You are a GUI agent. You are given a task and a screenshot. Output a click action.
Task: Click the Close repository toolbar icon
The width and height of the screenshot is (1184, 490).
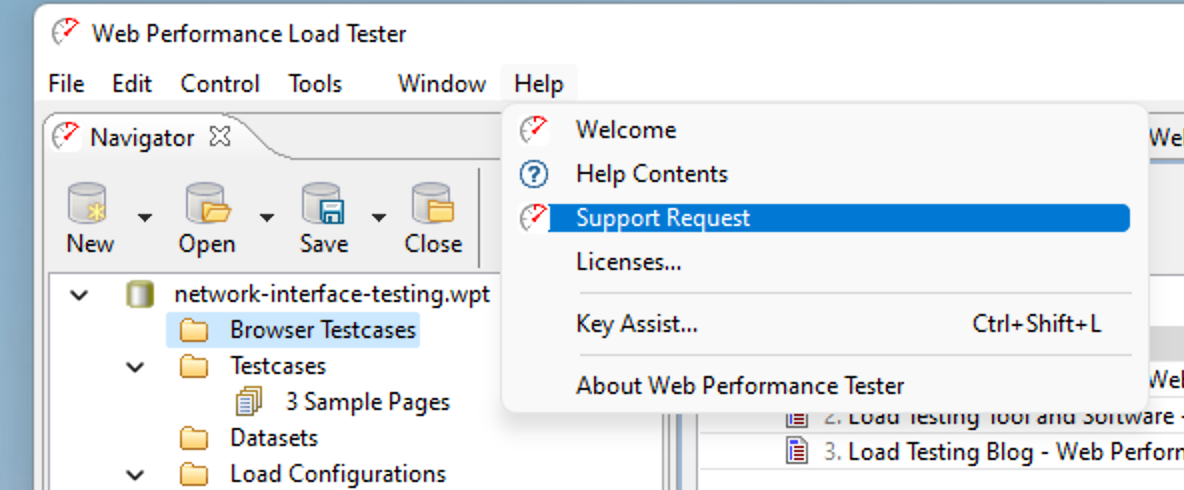pos(433,204)
